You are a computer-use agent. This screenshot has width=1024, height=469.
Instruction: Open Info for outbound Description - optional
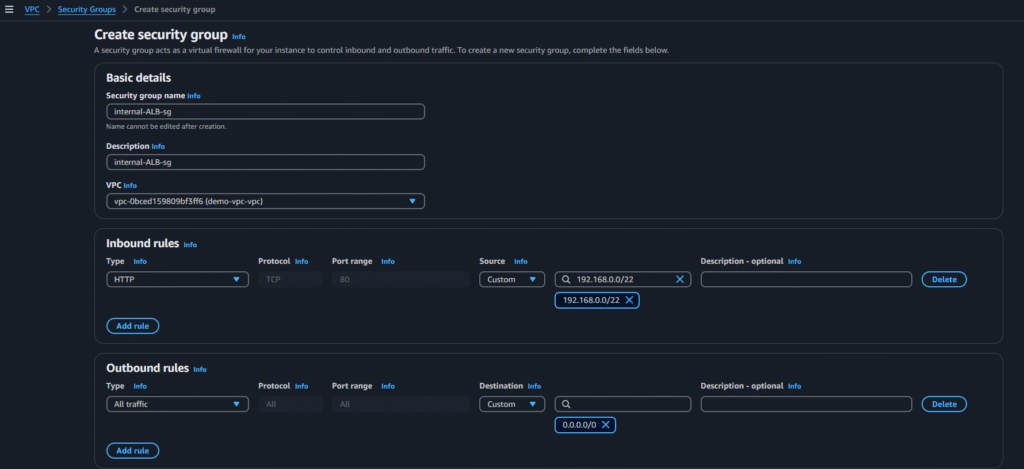click(794, 386)
